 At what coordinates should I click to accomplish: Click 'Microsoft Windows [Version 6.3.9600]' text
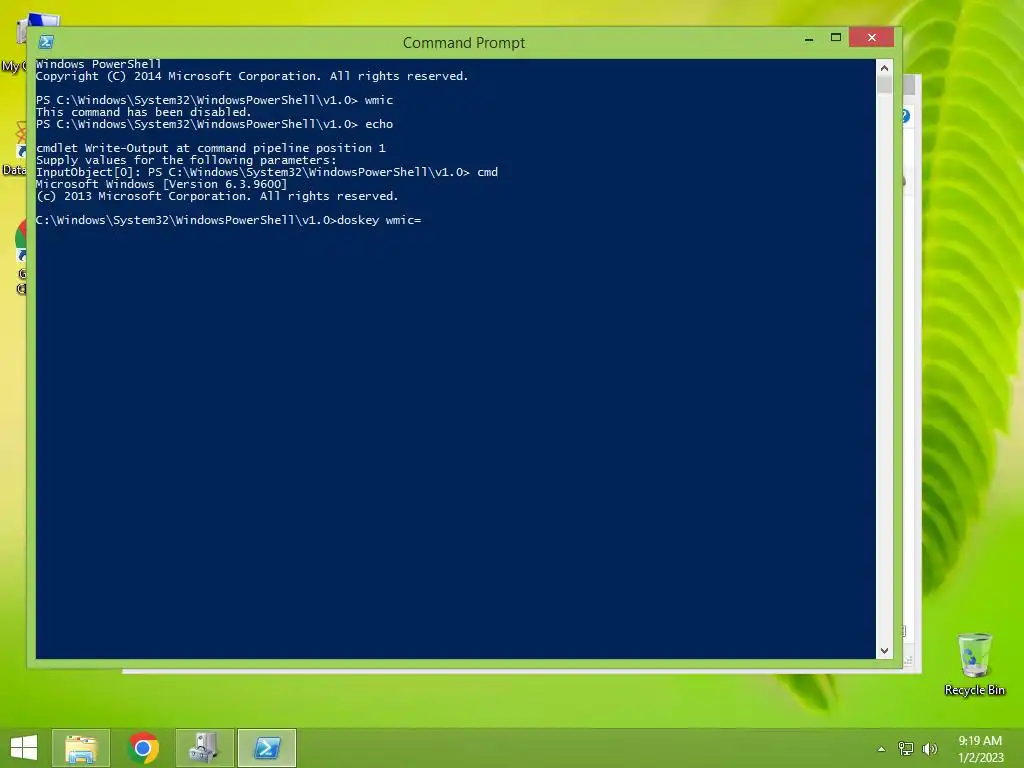161,184
